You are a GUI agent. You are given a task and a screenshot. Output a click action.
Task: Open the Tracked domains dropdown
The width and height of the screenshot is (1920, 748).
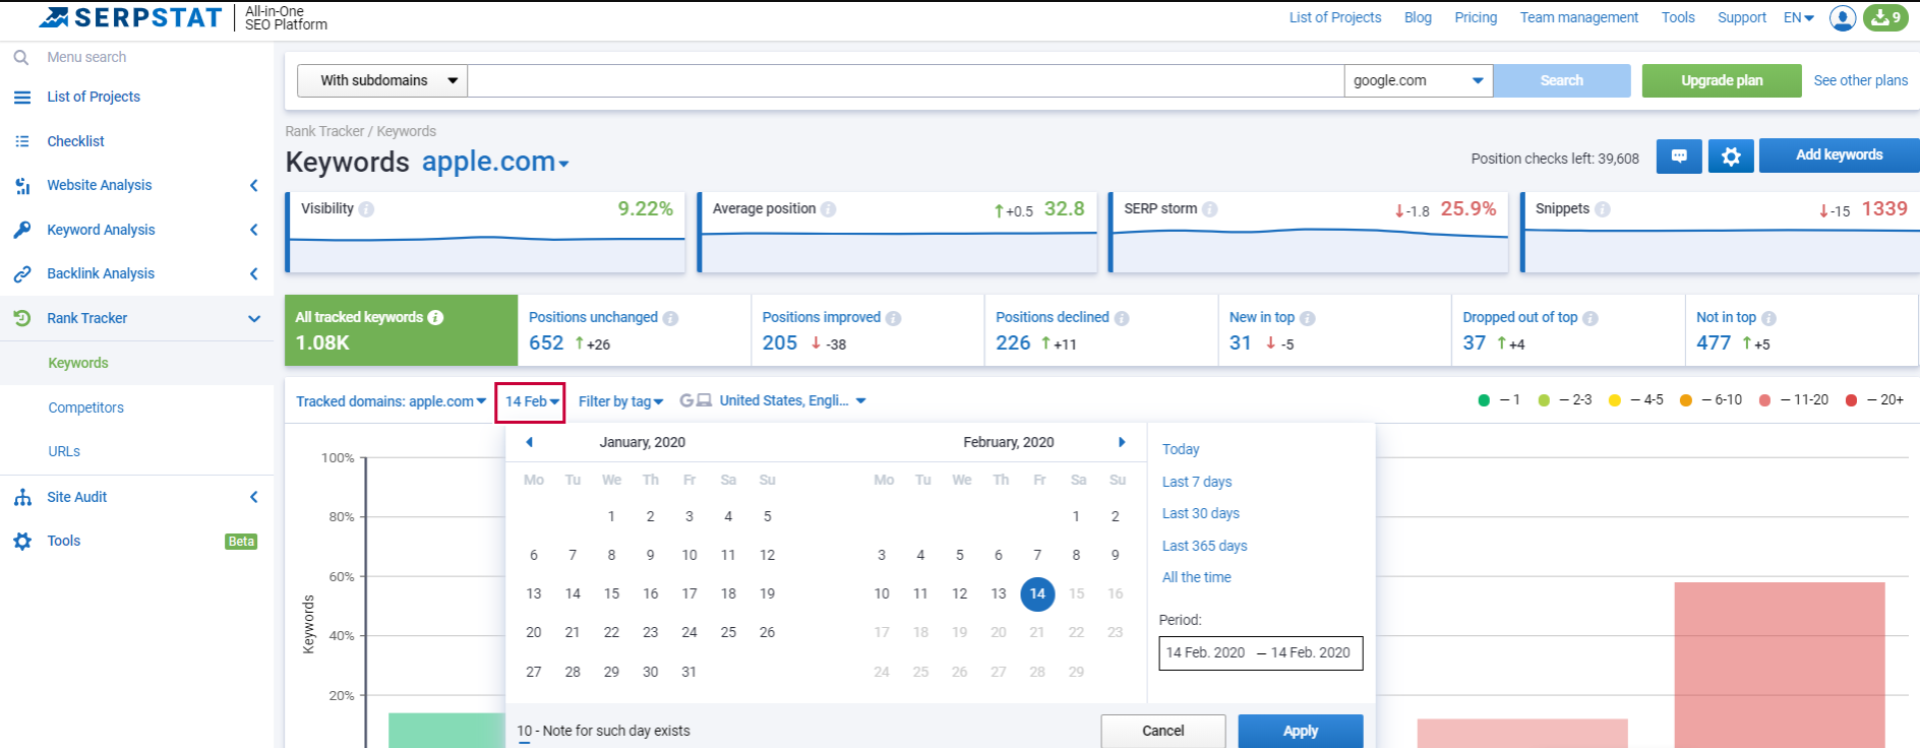coord(391,401)
